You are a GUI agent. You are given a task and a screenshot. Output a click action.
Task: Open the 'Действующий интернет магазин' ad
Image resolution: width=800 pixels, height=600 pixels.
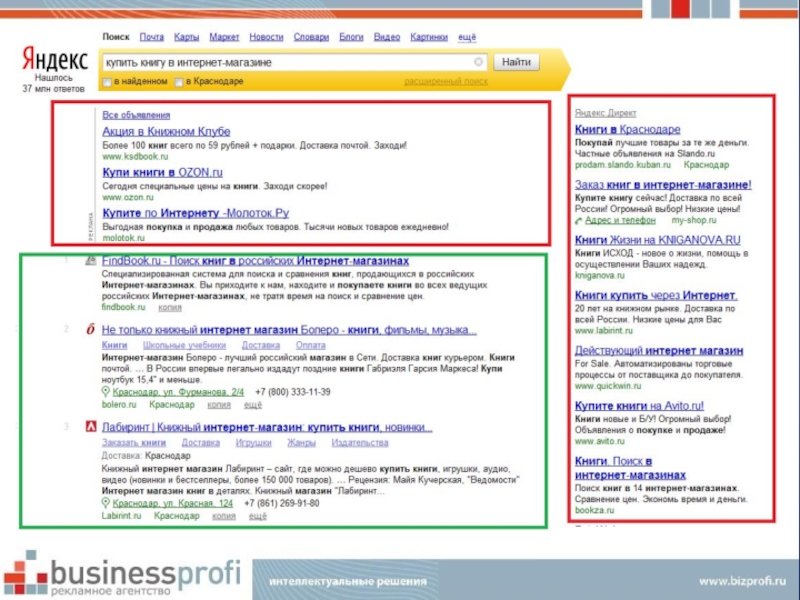659,351
